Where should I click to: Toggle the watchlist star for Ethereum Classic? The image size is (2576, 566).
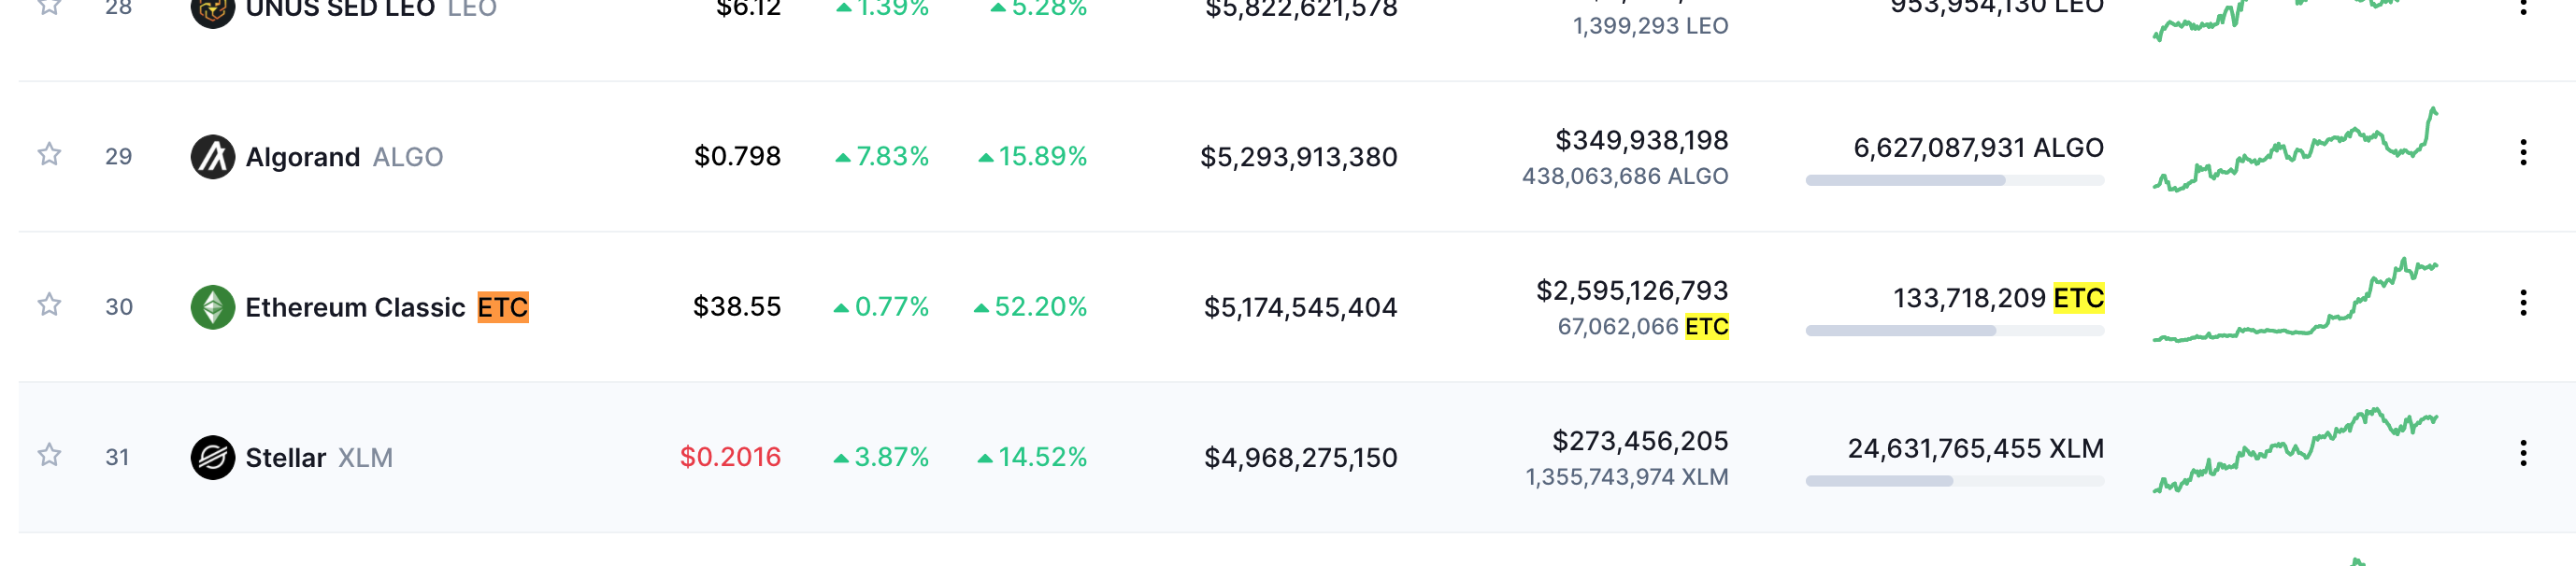point(49,304)
